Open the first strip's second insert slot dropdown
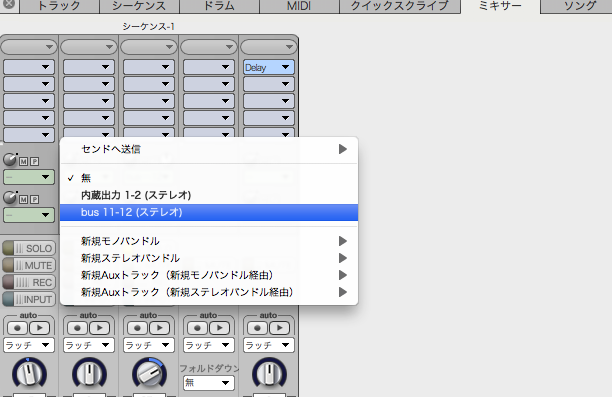 click(x=28, y=84)
